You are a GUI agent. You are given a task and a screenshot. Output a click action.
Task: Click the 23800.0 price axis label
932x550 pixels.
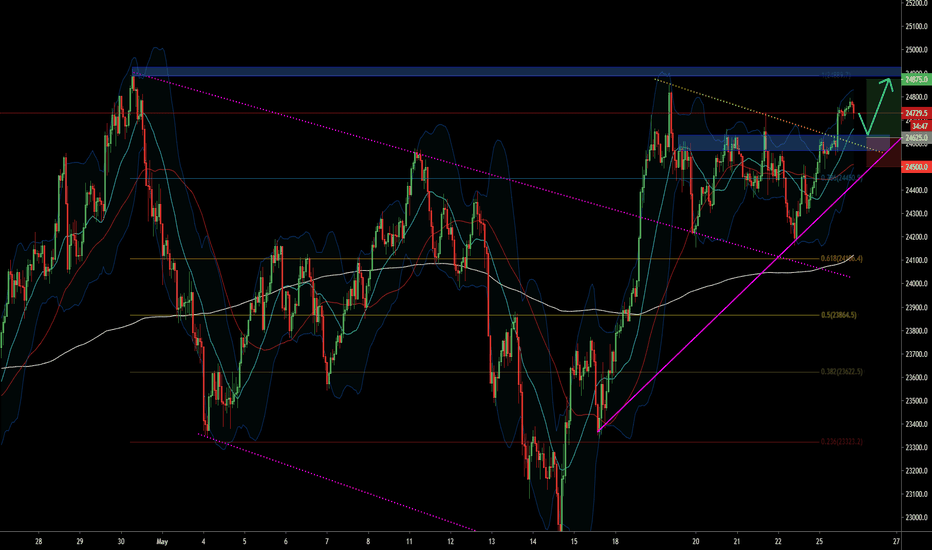pyautogui.click(x=917, y=331)
